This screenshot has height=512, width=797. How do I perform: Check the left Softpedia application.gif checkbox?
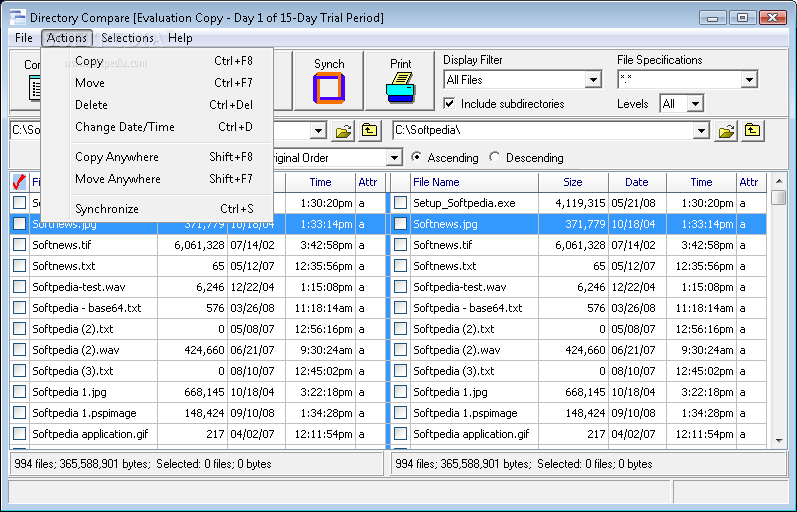[x=19, y=434]
